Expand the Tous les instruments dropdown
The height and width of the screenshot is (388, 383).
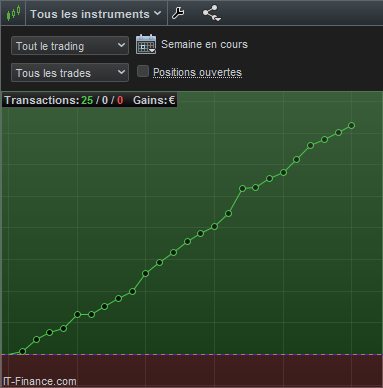pos(96,14)
